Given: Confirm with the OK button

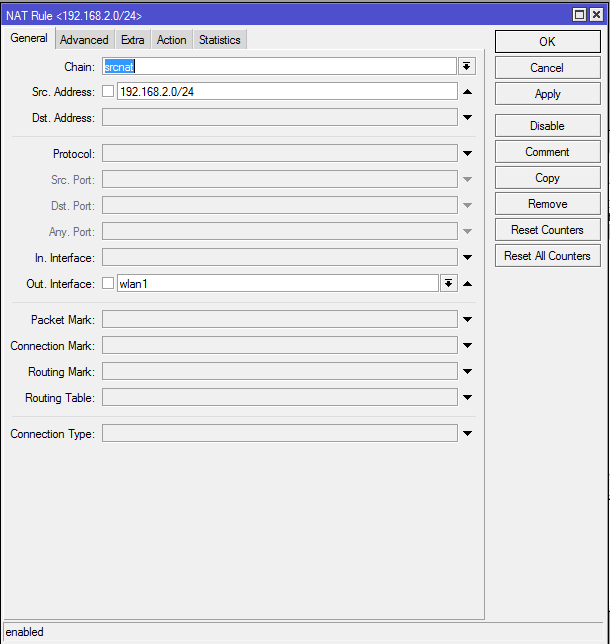Looking at the screenshot, I should [548, 41].
